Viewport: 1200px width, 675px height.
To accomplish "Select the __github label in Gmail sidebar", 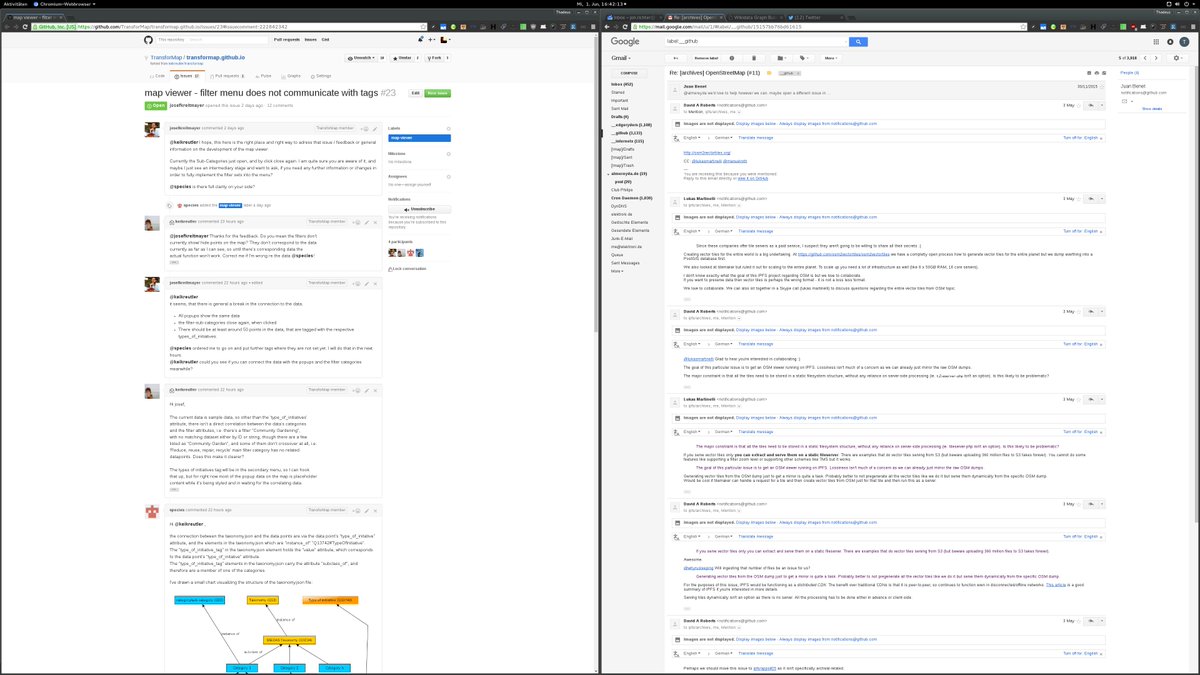I will (626, 133).
